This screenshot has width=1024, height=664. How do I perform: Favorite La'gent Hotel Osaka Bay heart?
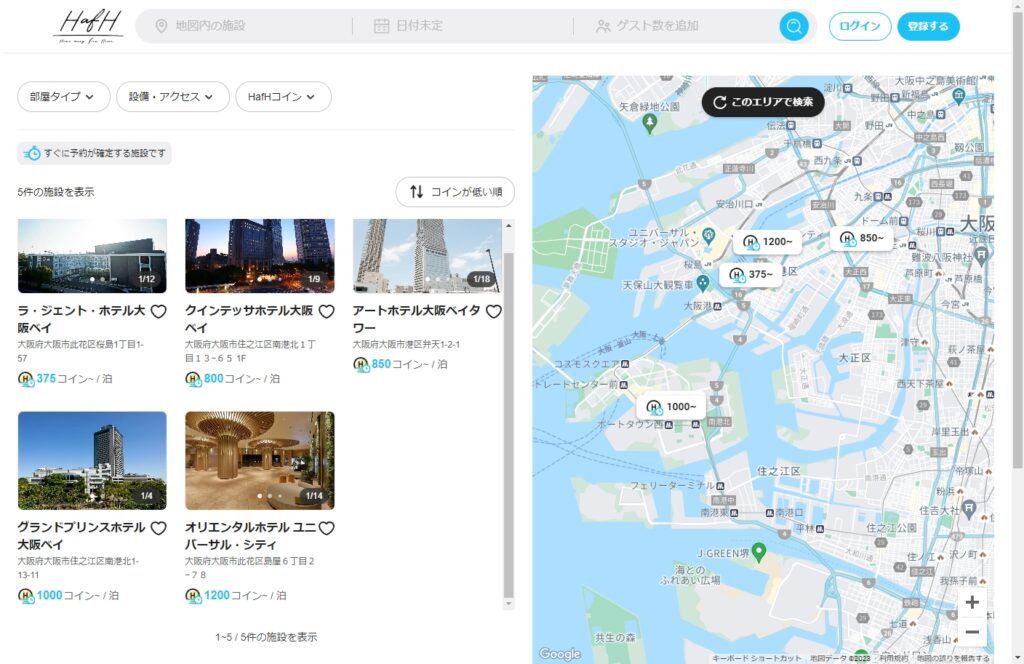tap(158, 311)
